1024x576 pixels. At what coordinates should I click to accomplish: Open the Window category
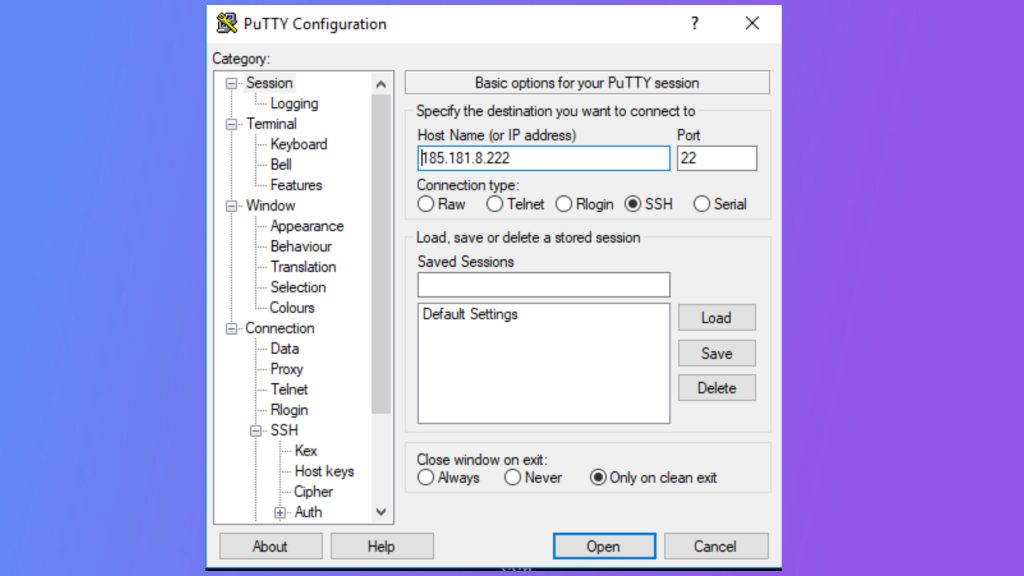(x=270, y=205)
